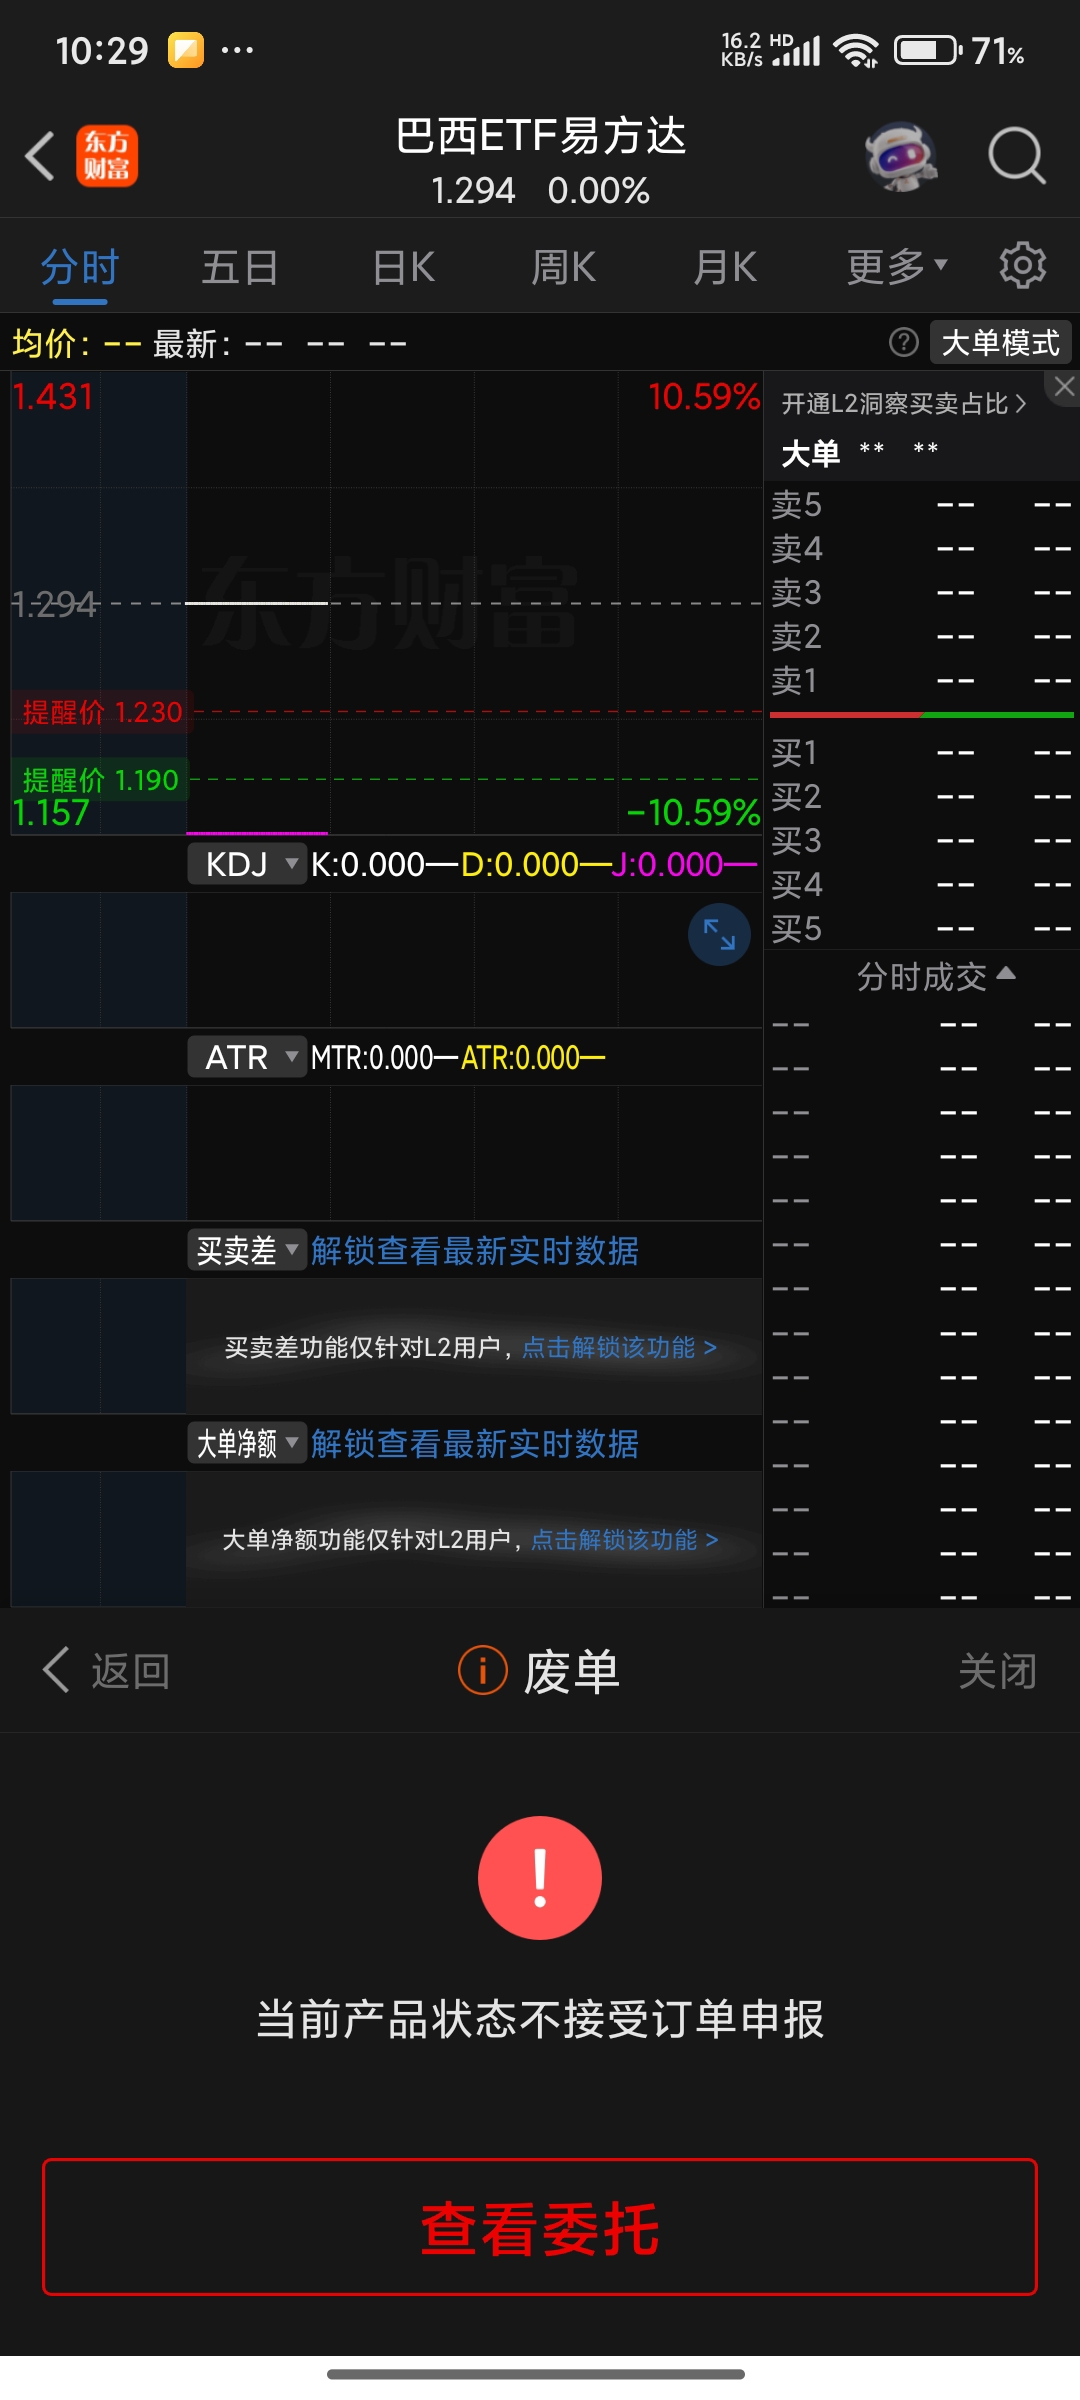Screen dimensions: 1080x2400
Task: Select the 卖4 order book row
Action: tap(922, 549)
